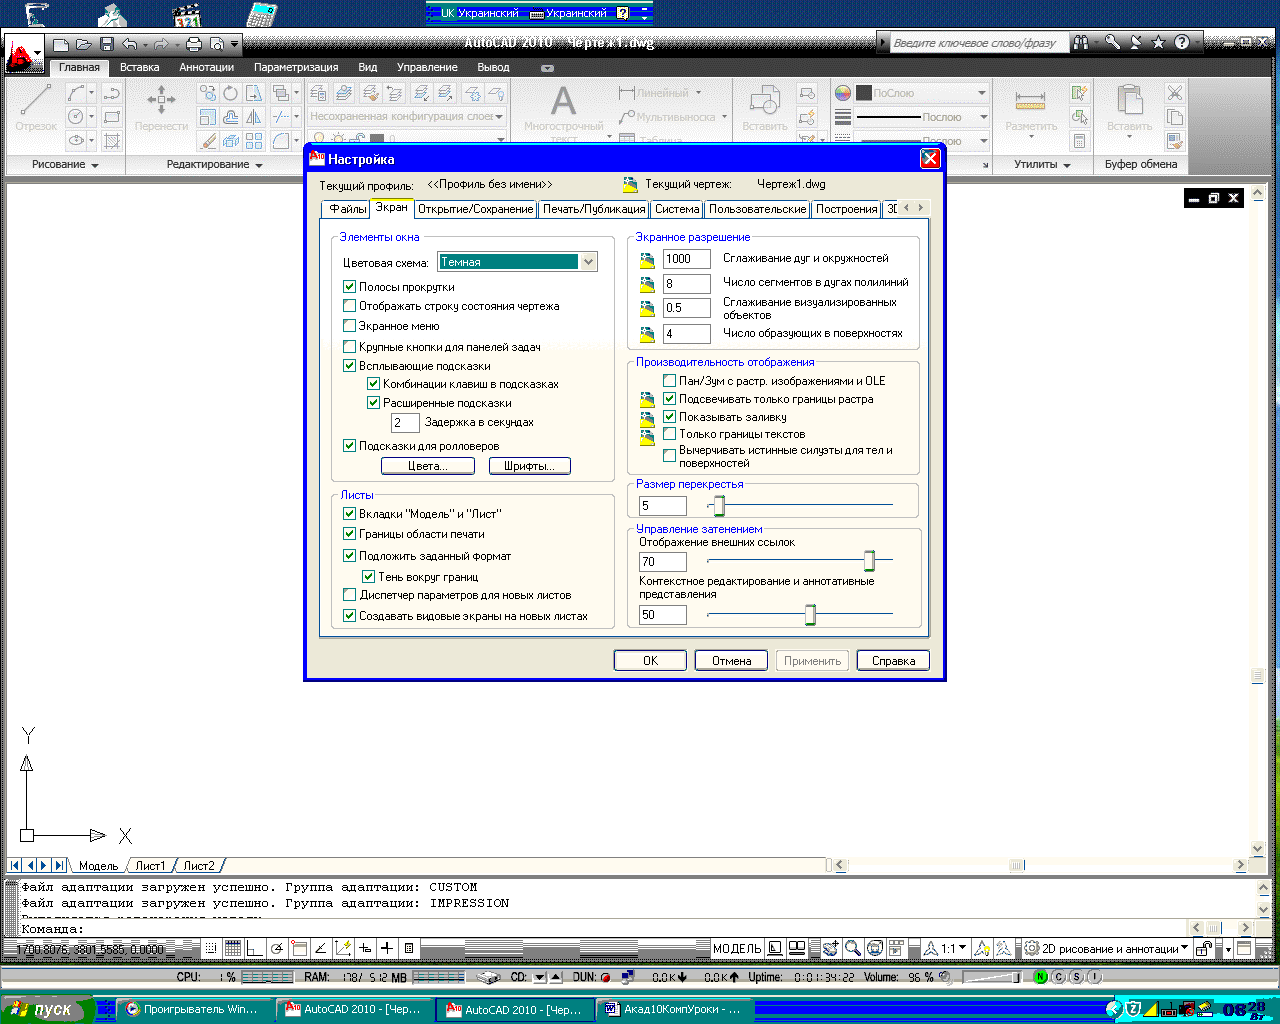
Task: Check the Экранное меню checkbox
Action: 349,326
